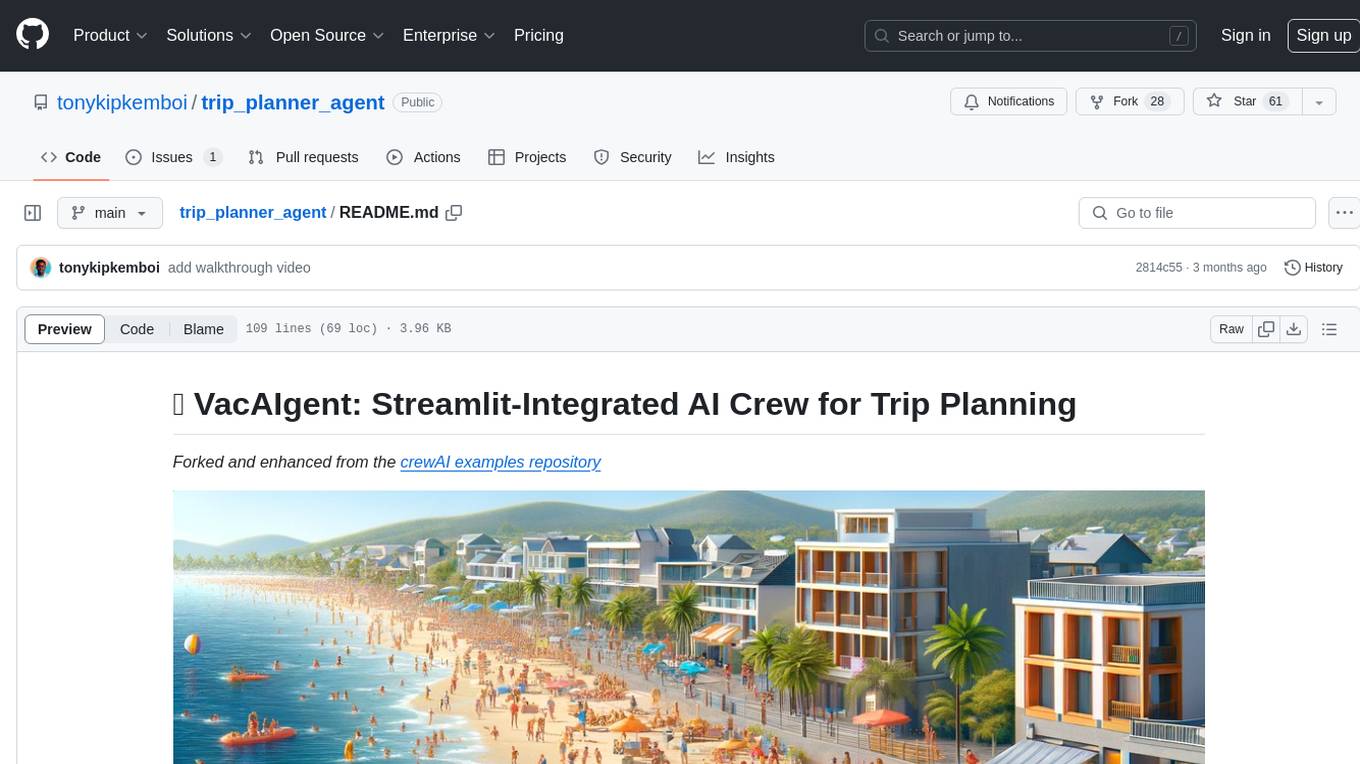This screenshot has height=764, width=1360.
Task: Switch to the Code tab
Action: (x=71, y=157)
